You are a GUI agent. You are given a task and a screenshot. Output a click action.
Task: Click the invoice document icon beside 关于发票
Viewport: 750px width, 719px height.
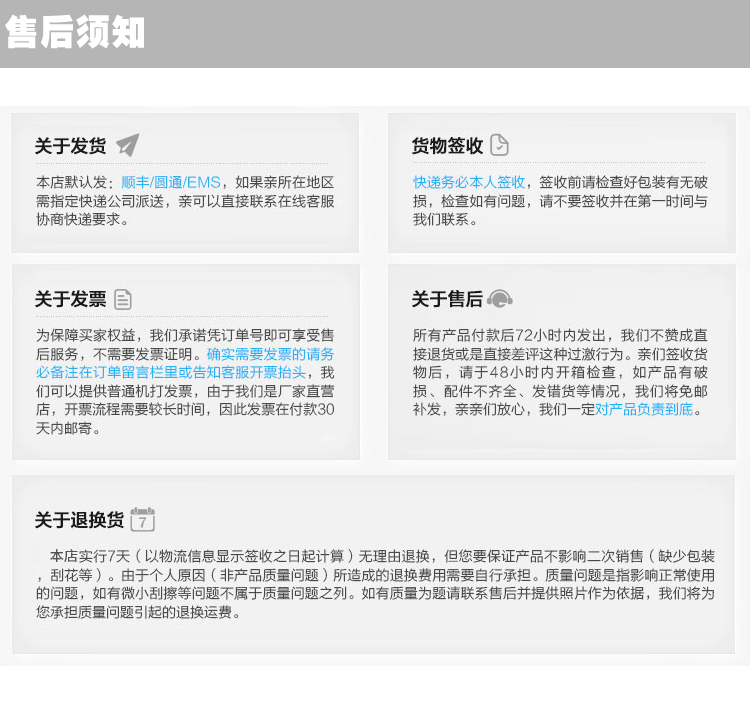[x=123, y=299]
